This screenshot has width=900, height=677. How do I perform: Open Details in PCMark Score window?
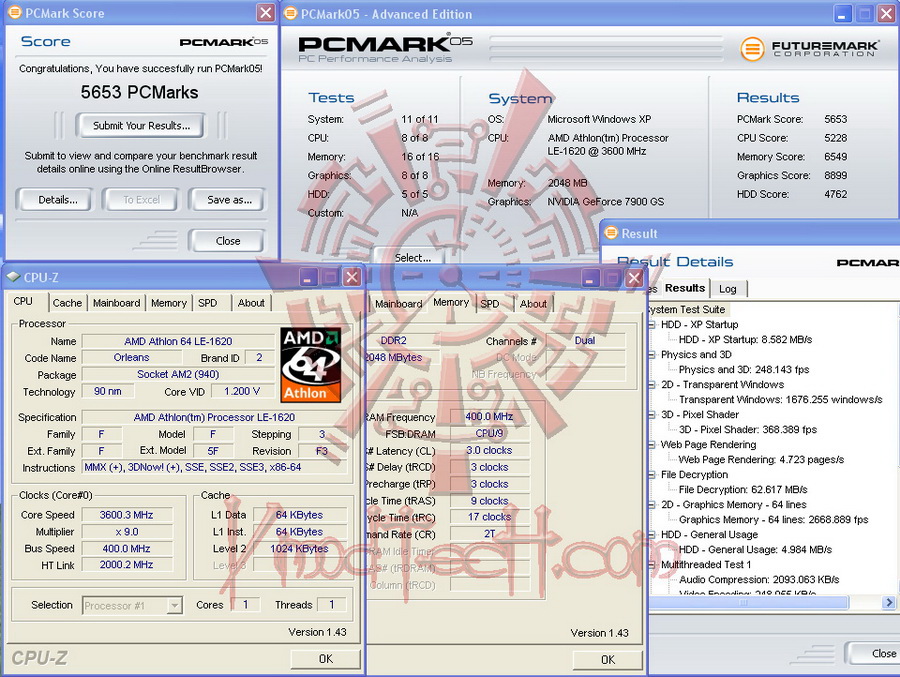(x=57, y=200)
